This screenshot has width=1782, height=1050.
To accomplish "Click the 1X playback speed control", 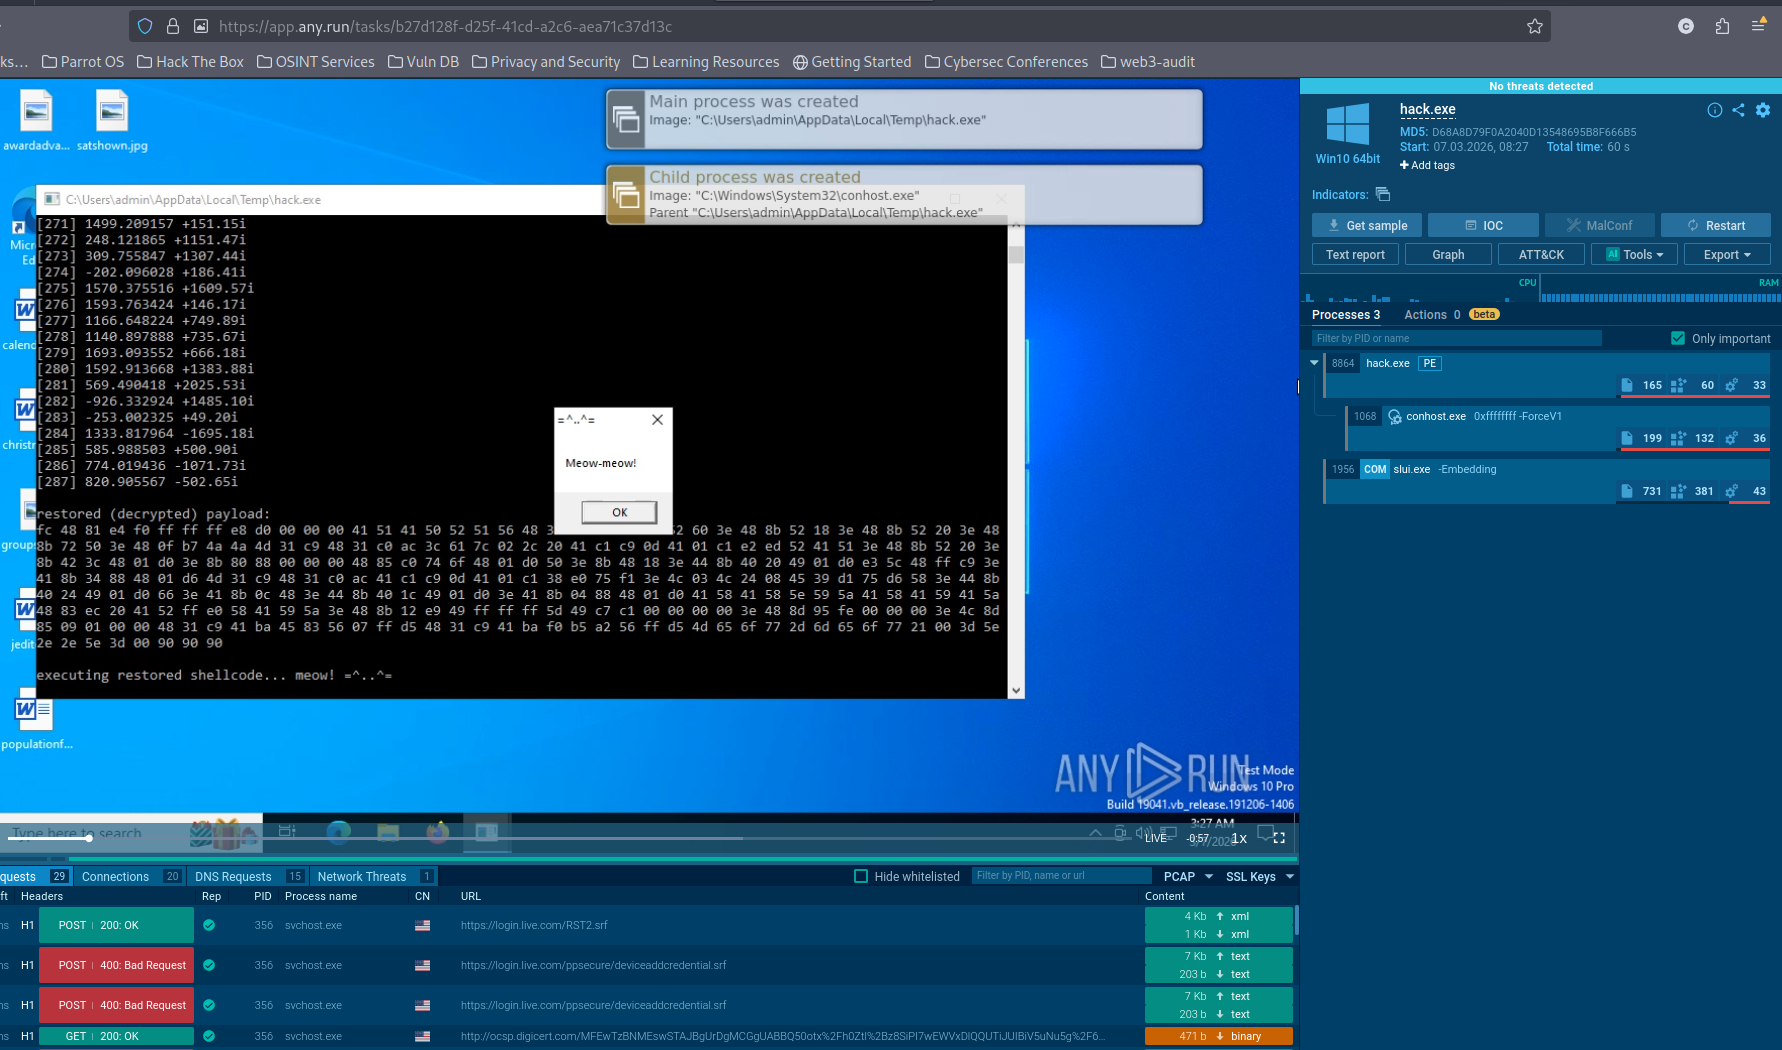I will click(x=1238, y=838).
